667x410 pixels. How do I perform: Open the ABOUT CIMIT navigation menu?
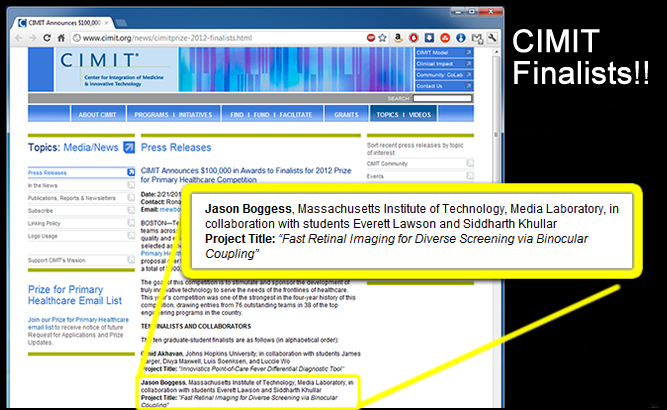point(96,115)
